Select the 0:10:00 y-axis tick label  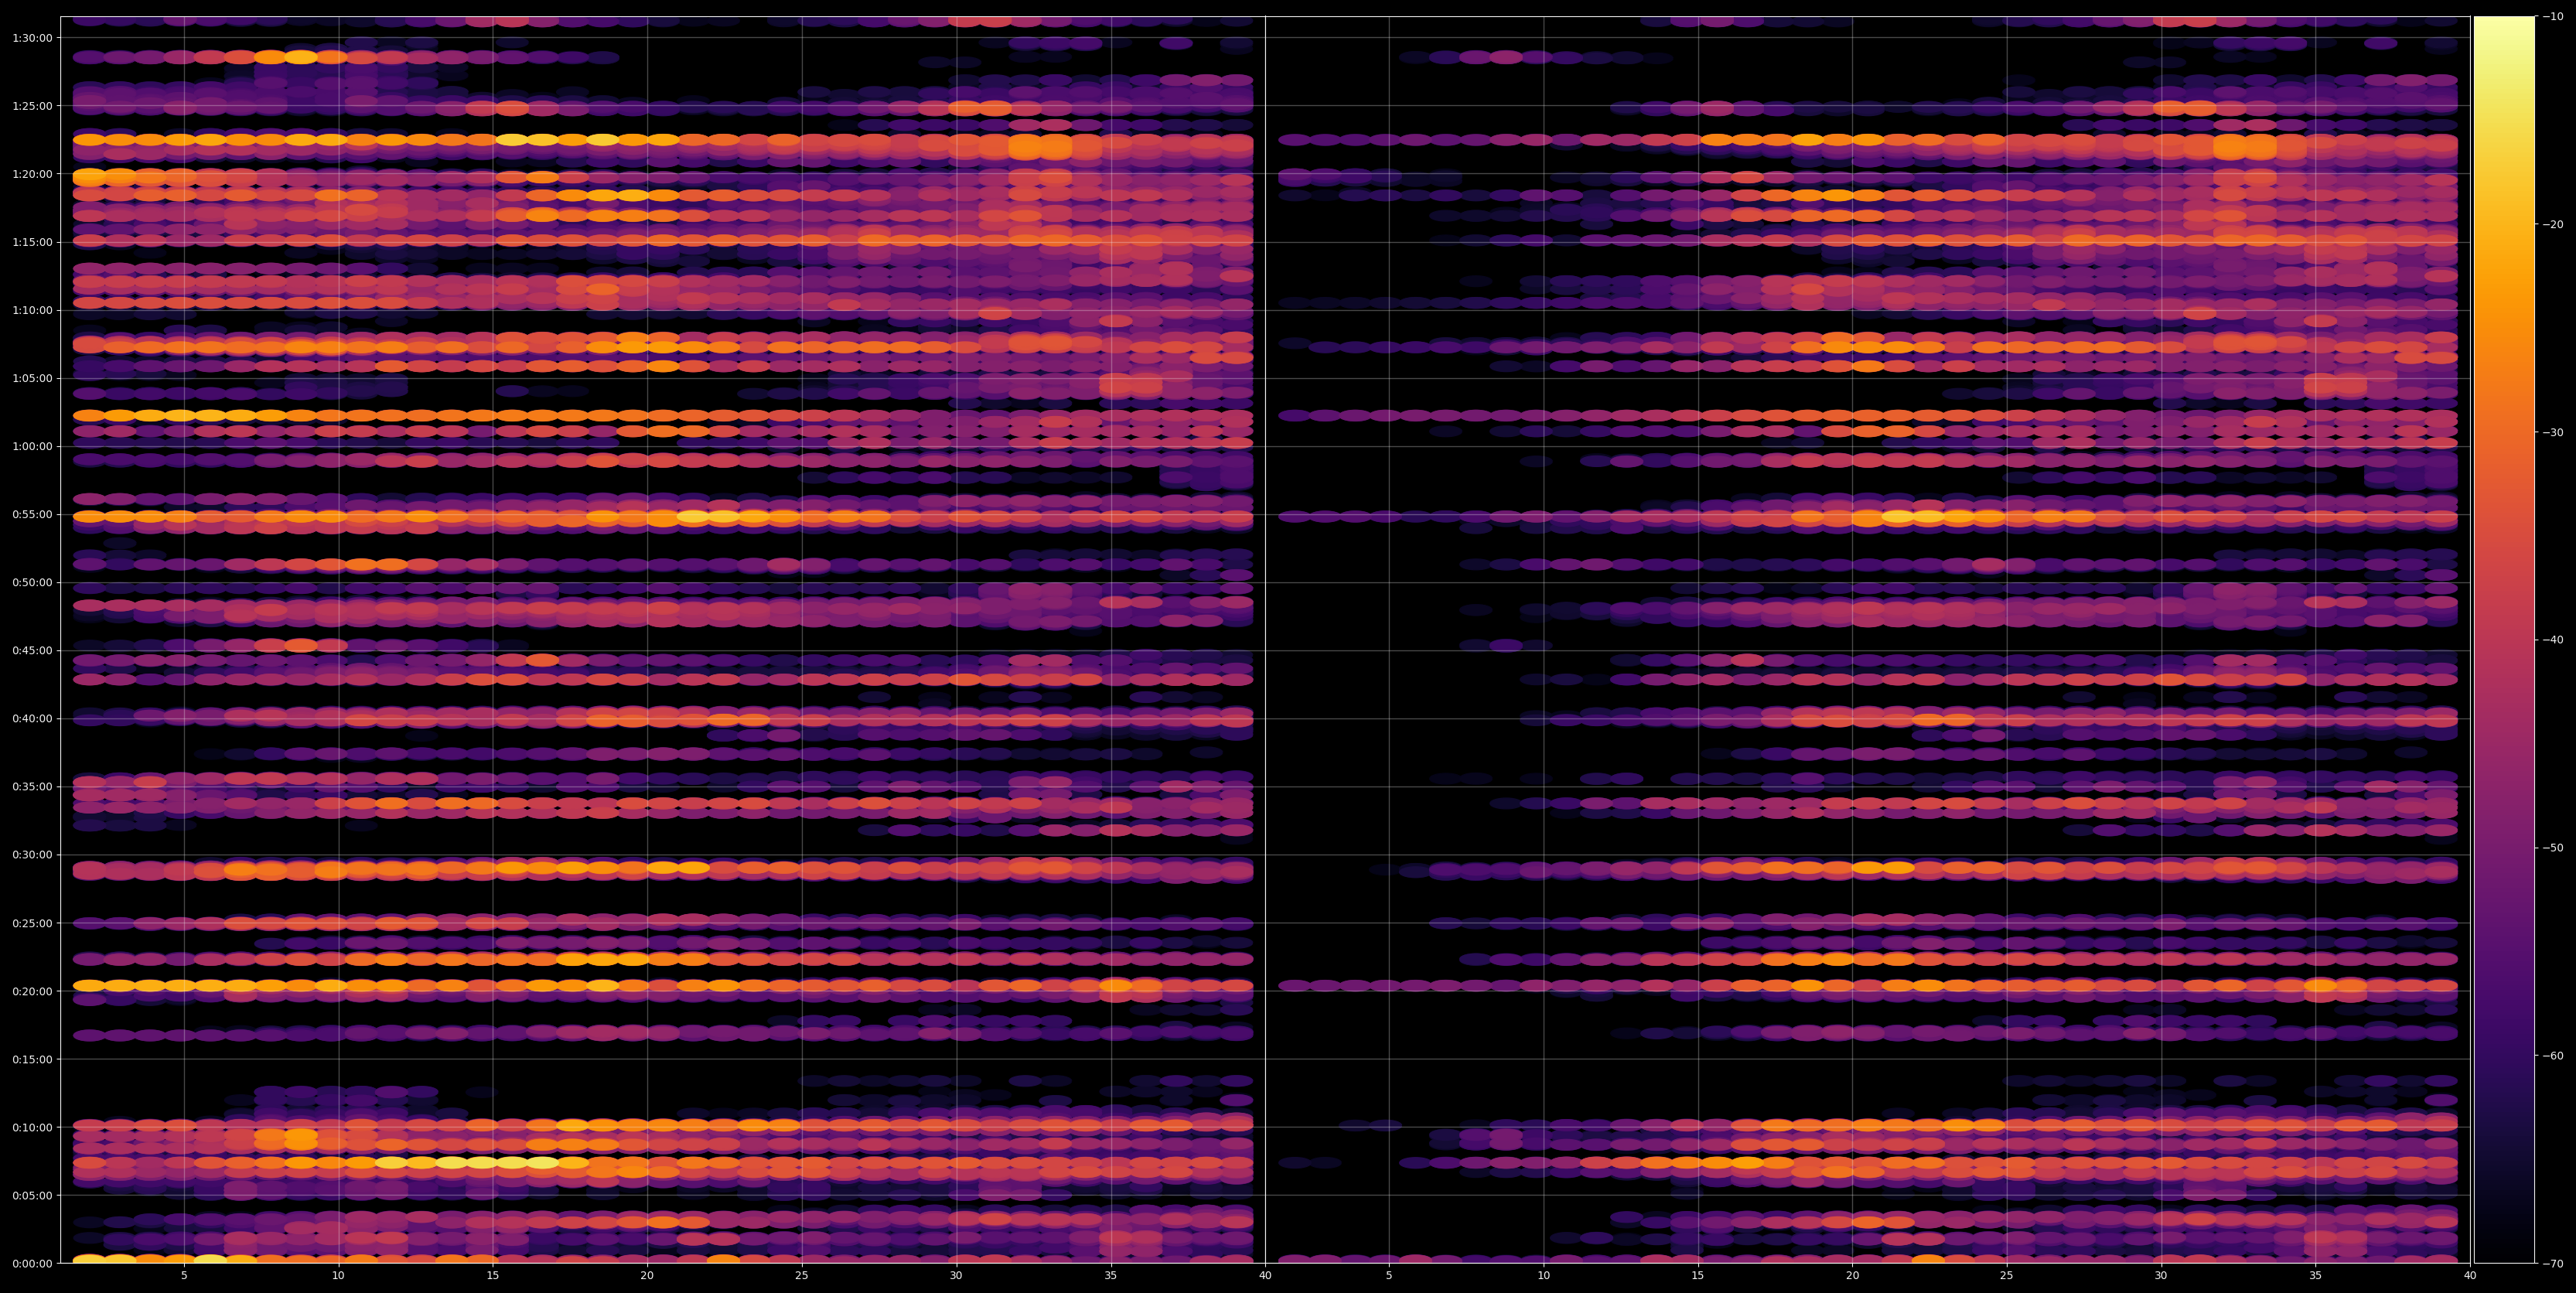point(32,1127)
